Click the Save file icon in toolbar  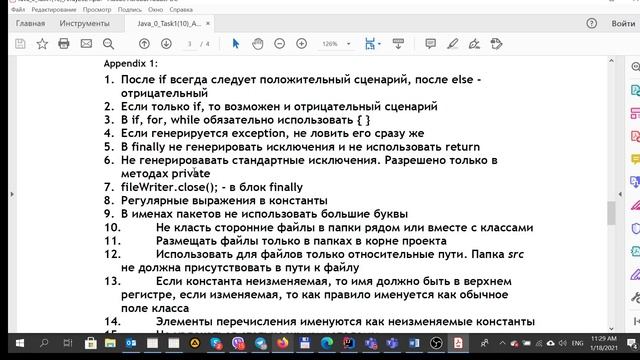pos(20,44)
